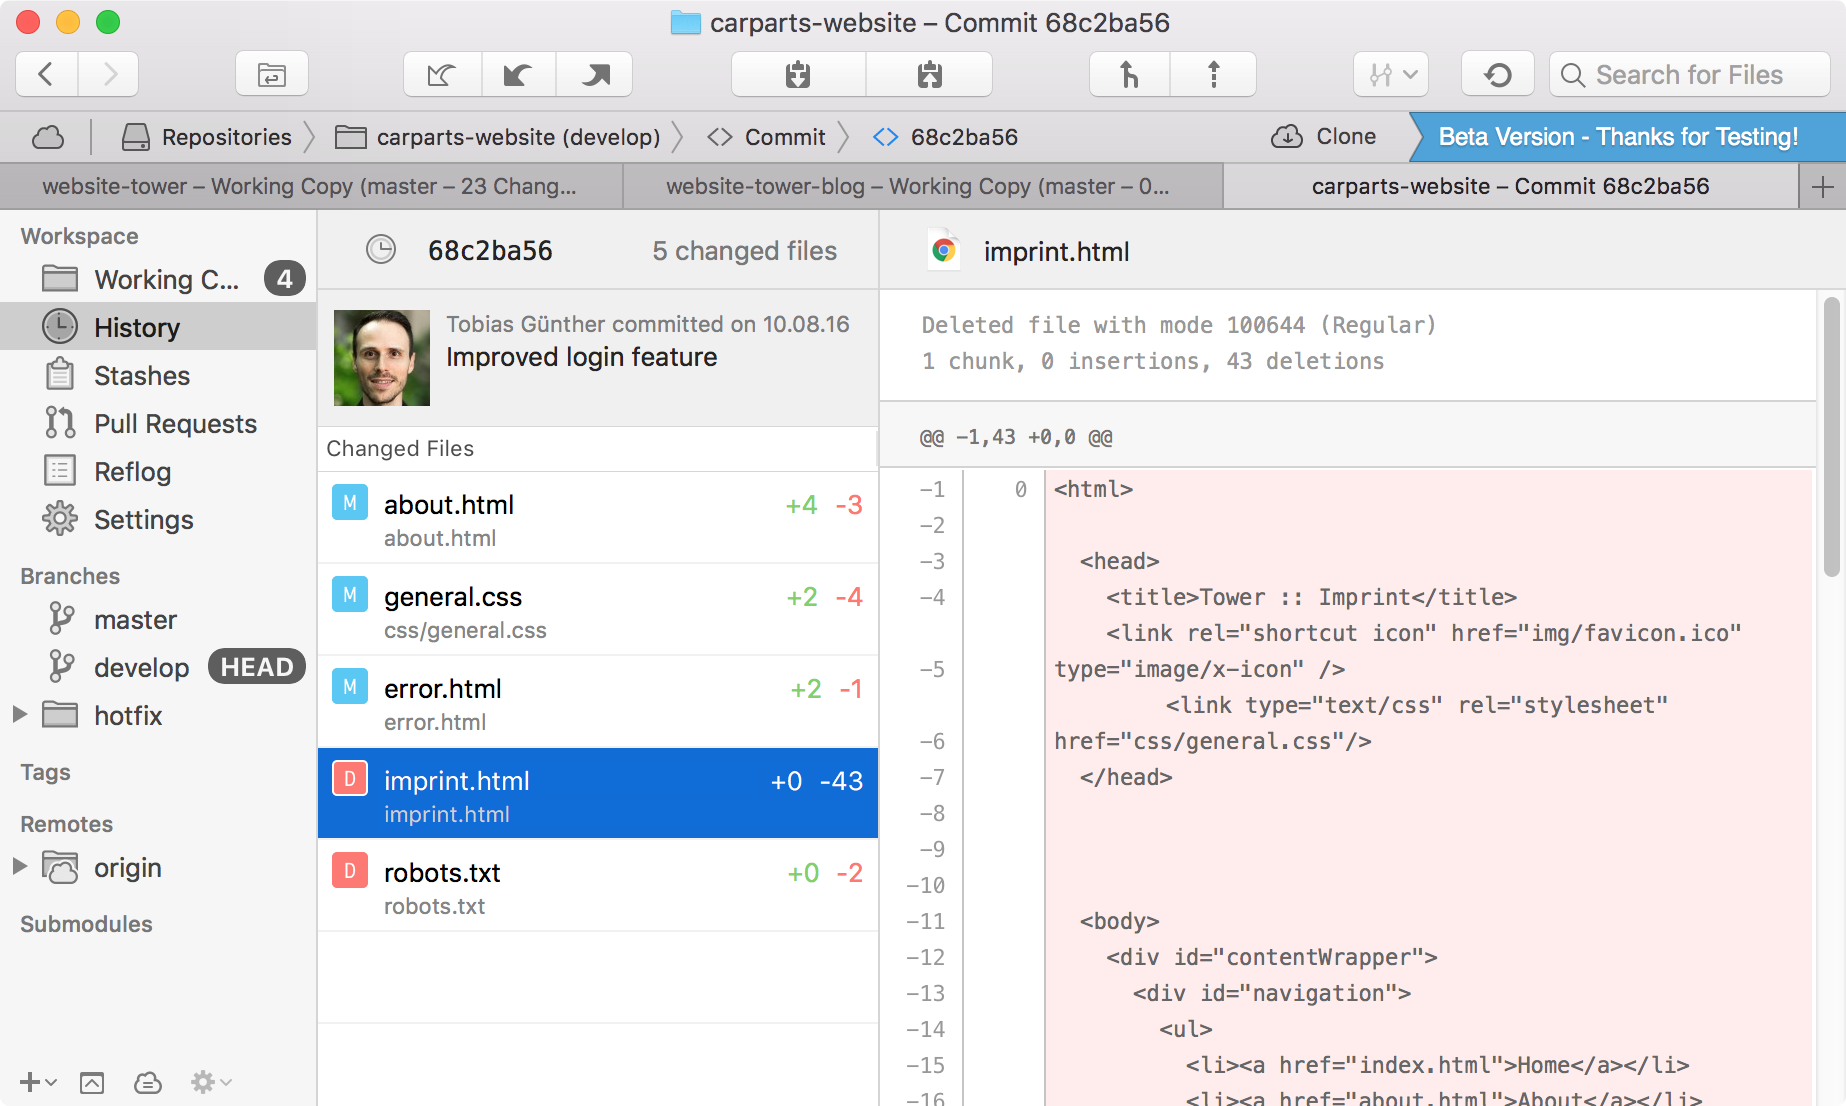1846x1106 pixels.
Task: Expand the origin remote
Action: 19,867
